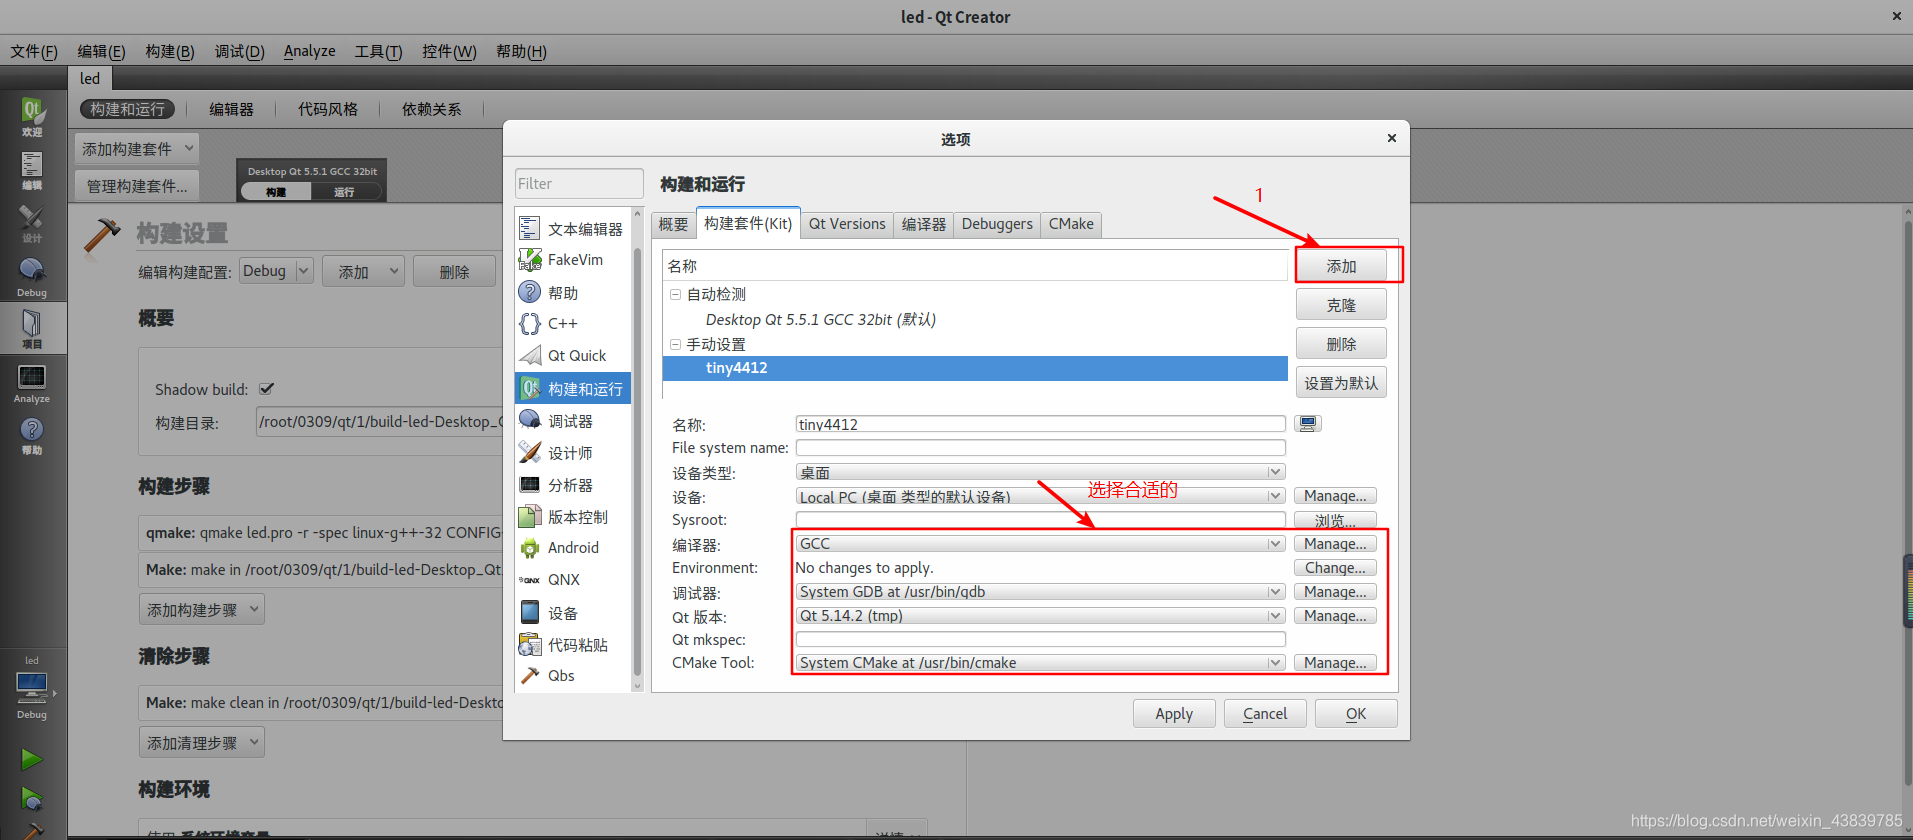Viewport: 1913px width, 840px height.
Task: Click the Cancel button
Action: (x=1265, y=714)
